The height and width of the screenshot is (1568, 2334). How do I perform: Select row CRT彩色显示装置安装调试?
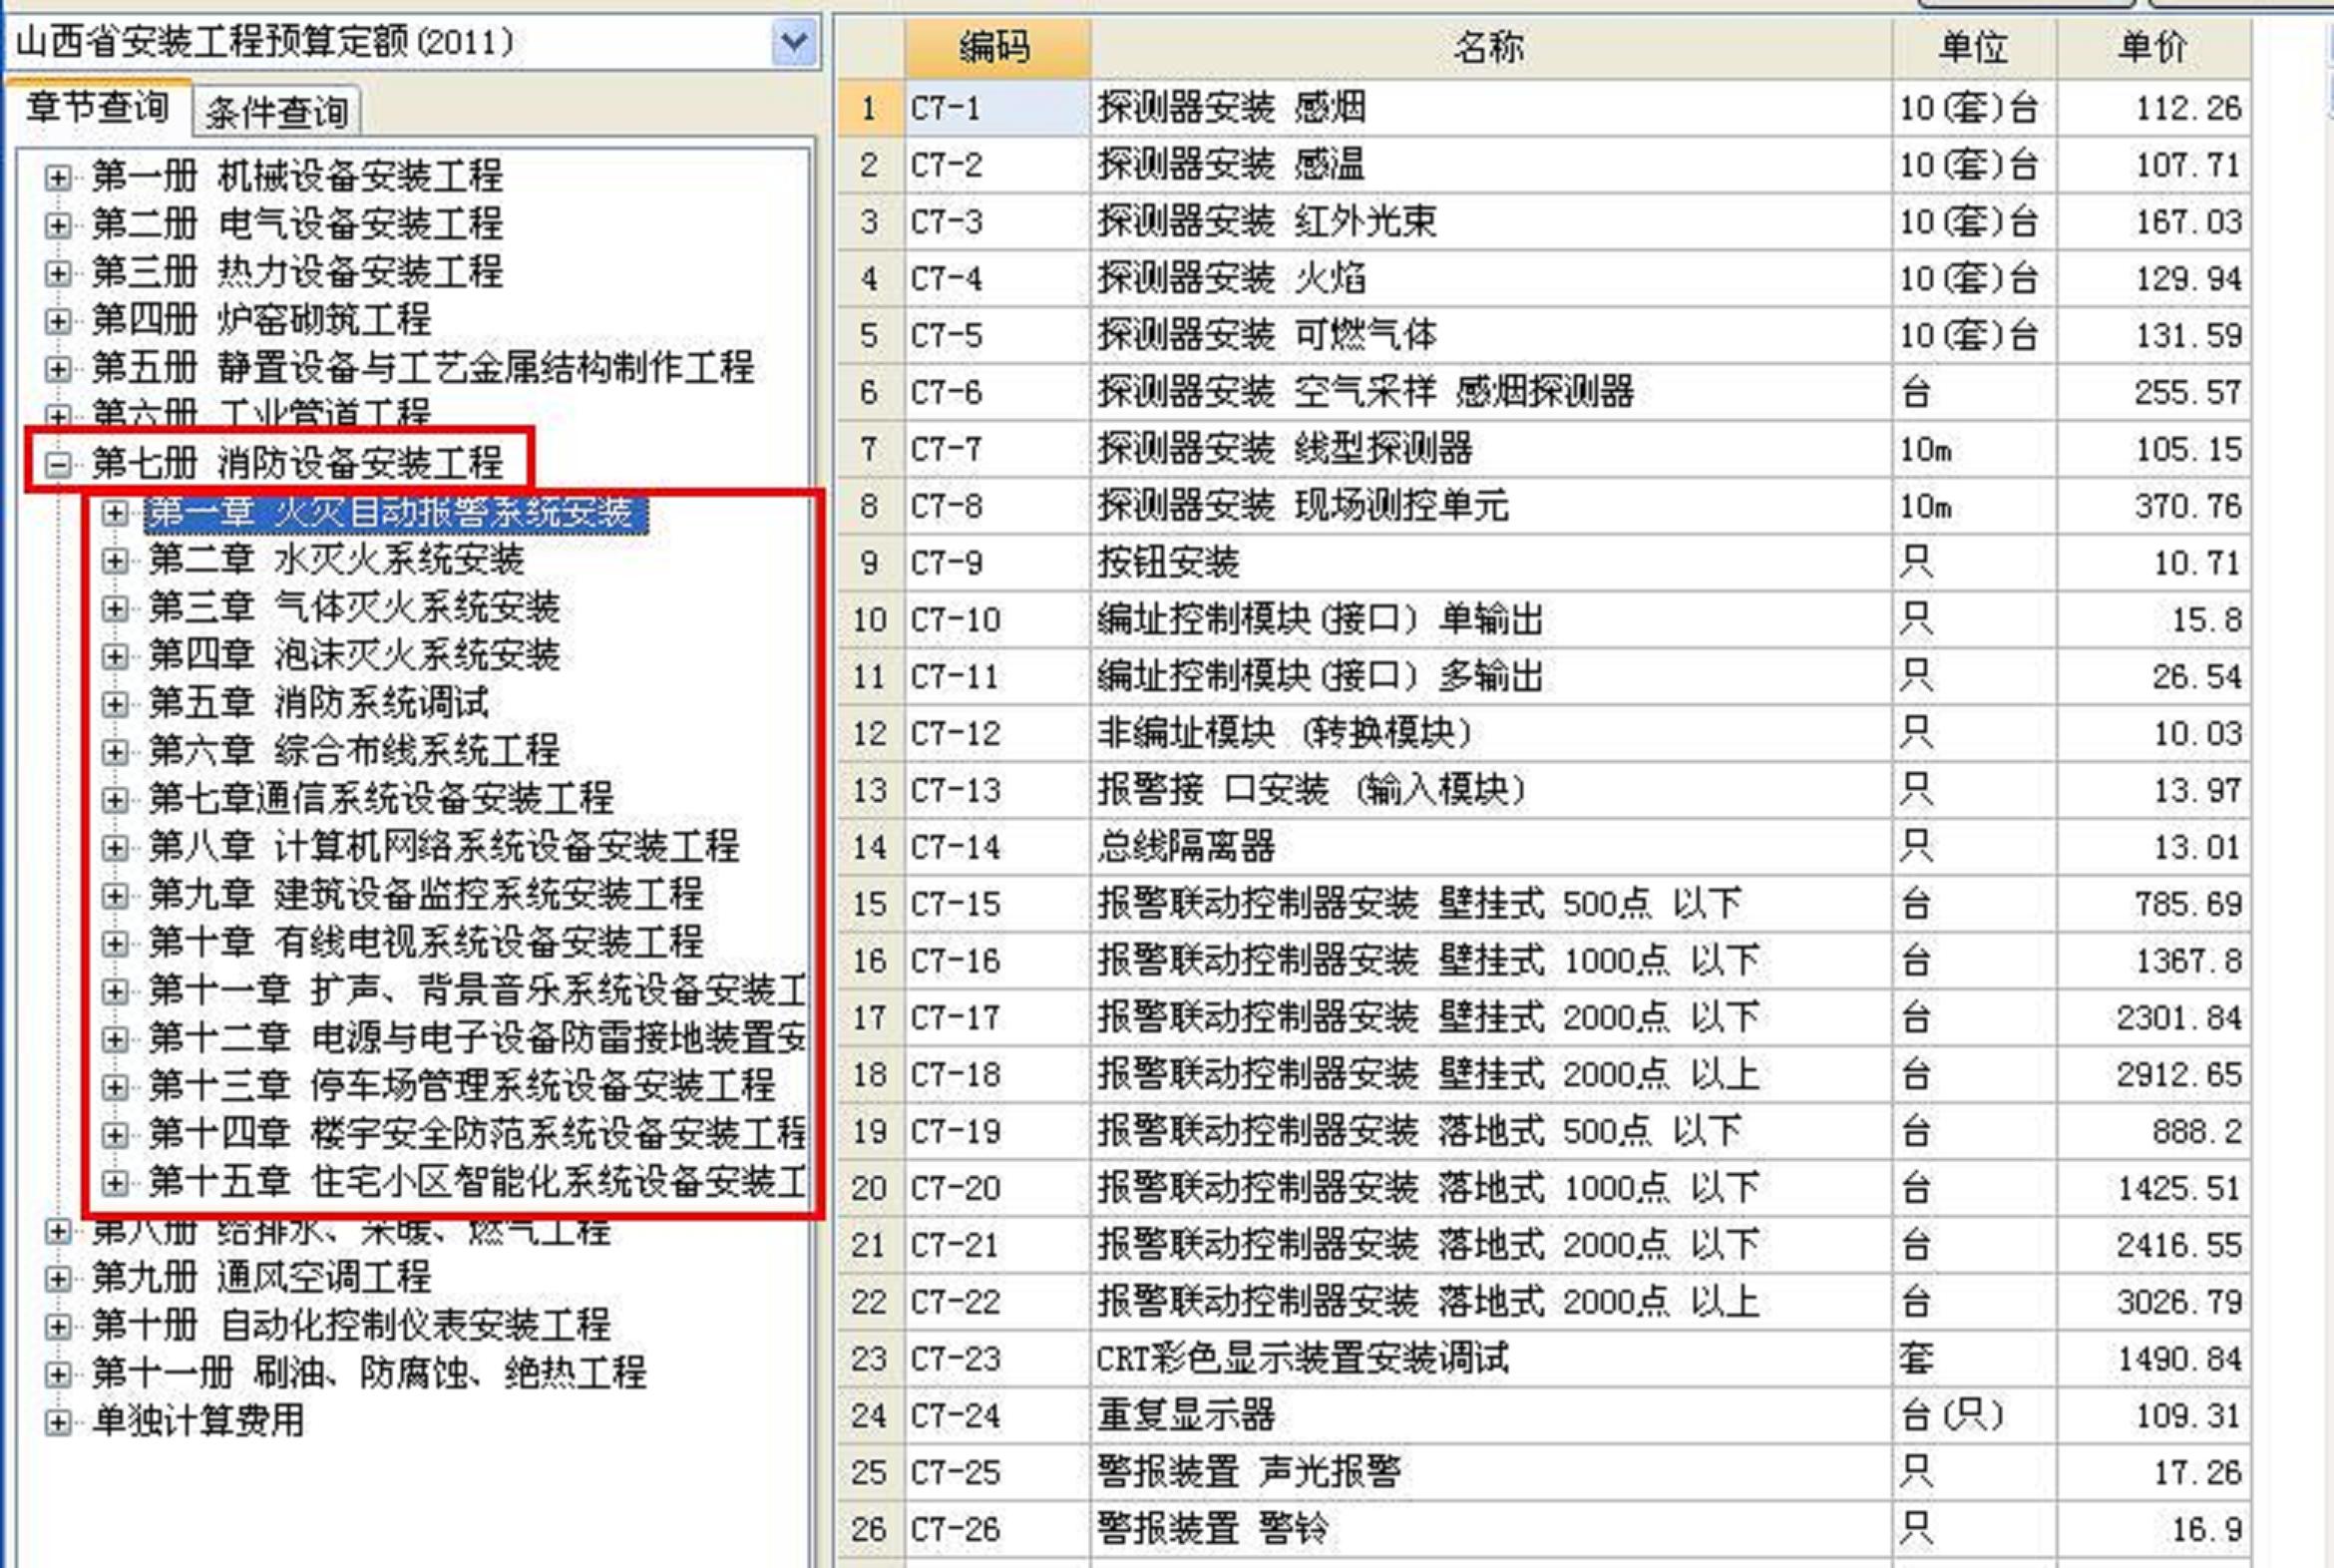coord(1544,1359)
